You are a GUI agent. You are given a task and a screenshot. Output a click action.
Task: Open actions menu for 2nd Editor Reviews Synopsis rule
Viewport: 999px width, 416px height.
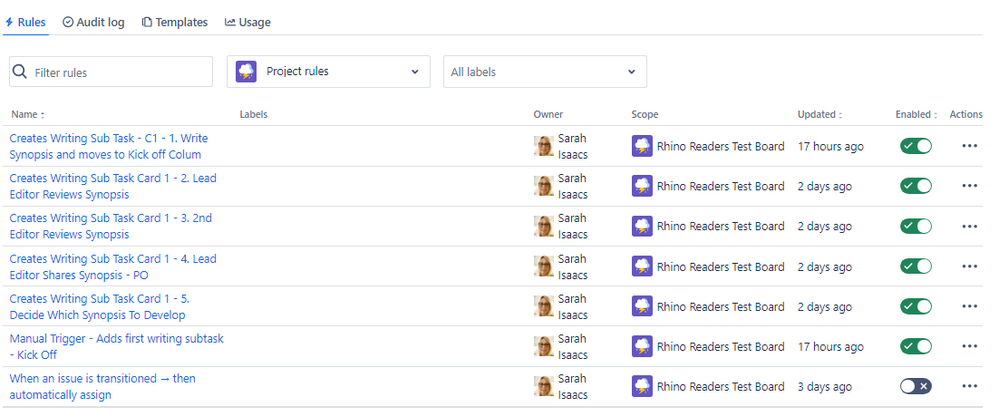click(x=968, y=226)
